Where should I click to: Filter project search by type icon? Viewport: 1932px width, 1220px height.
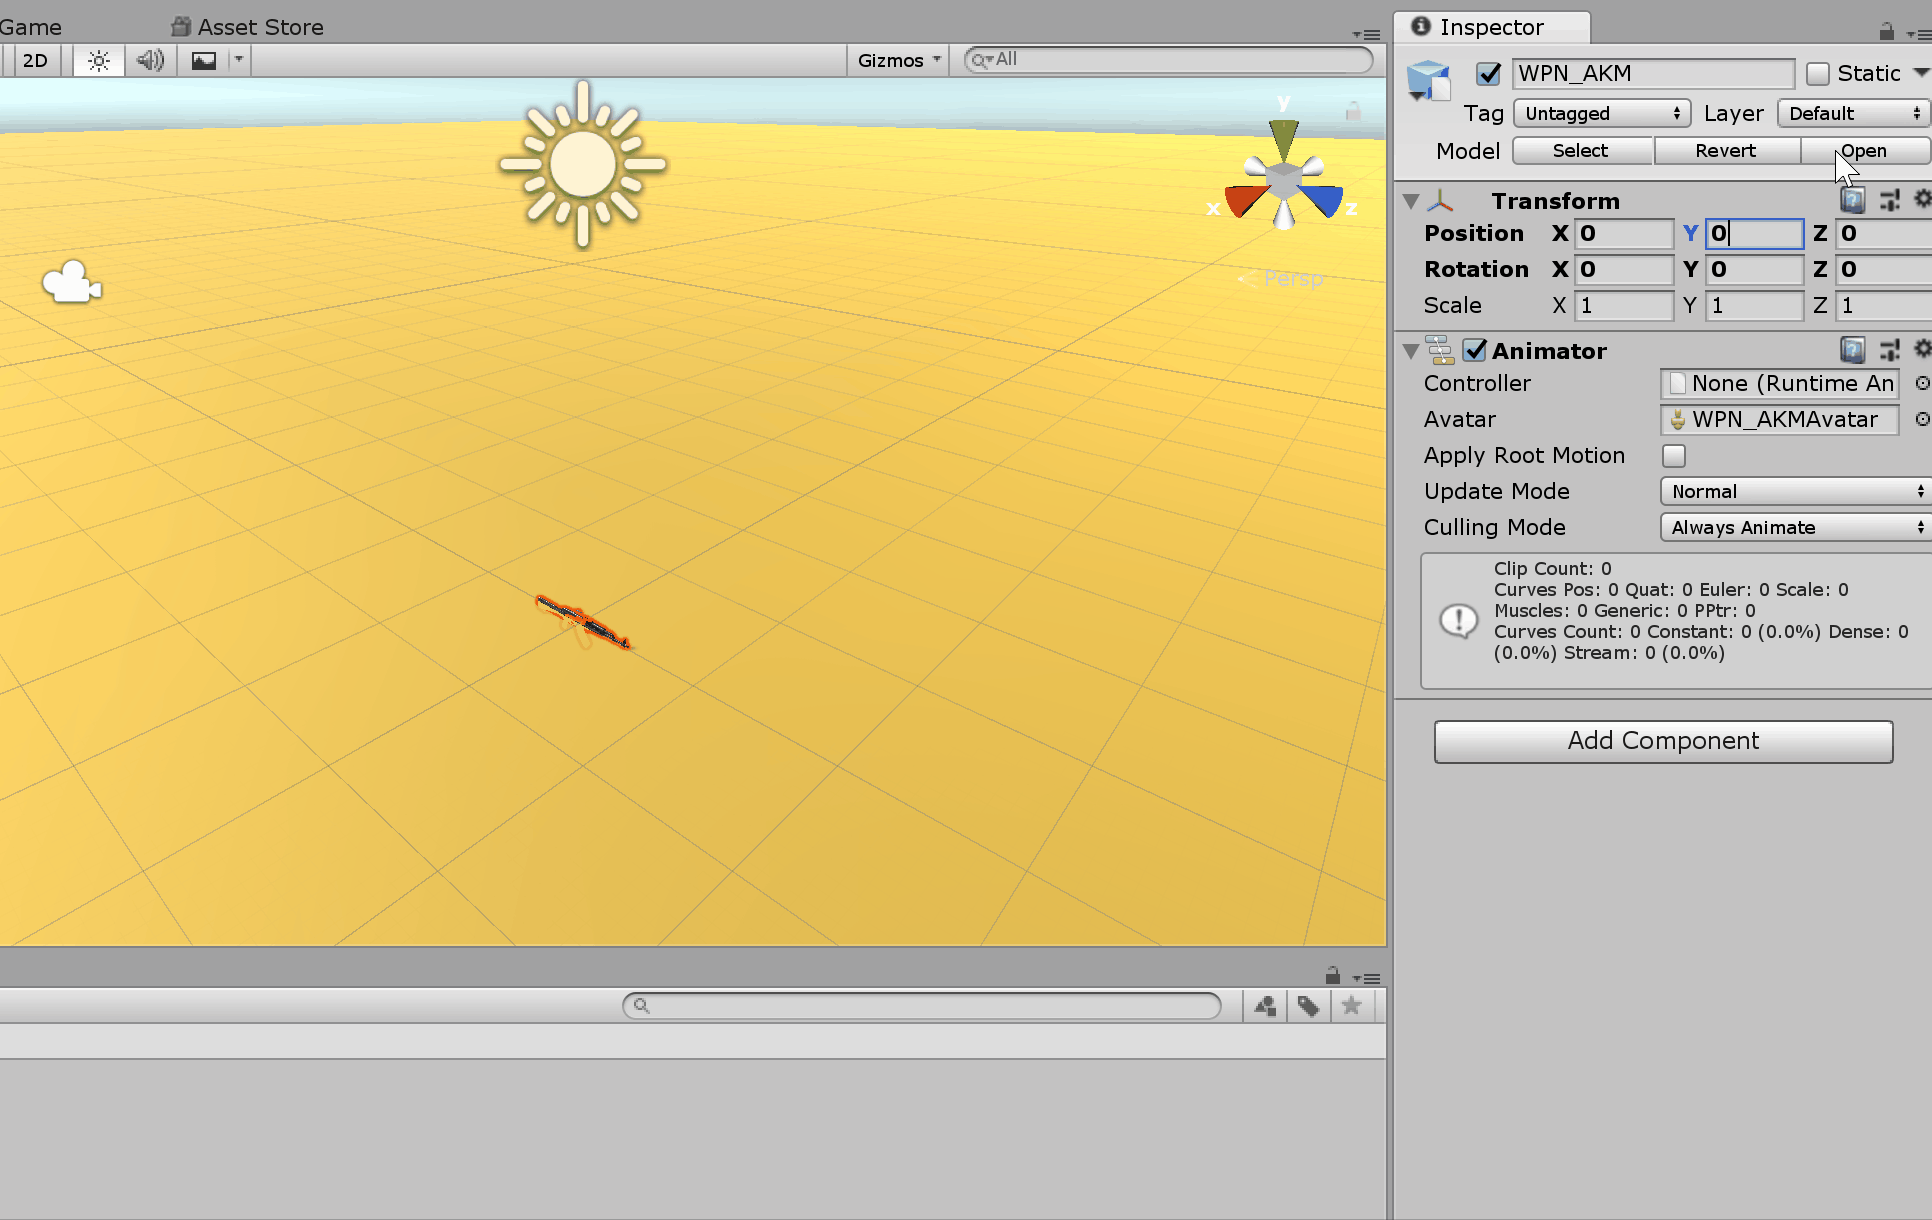pos(1265,1006)
